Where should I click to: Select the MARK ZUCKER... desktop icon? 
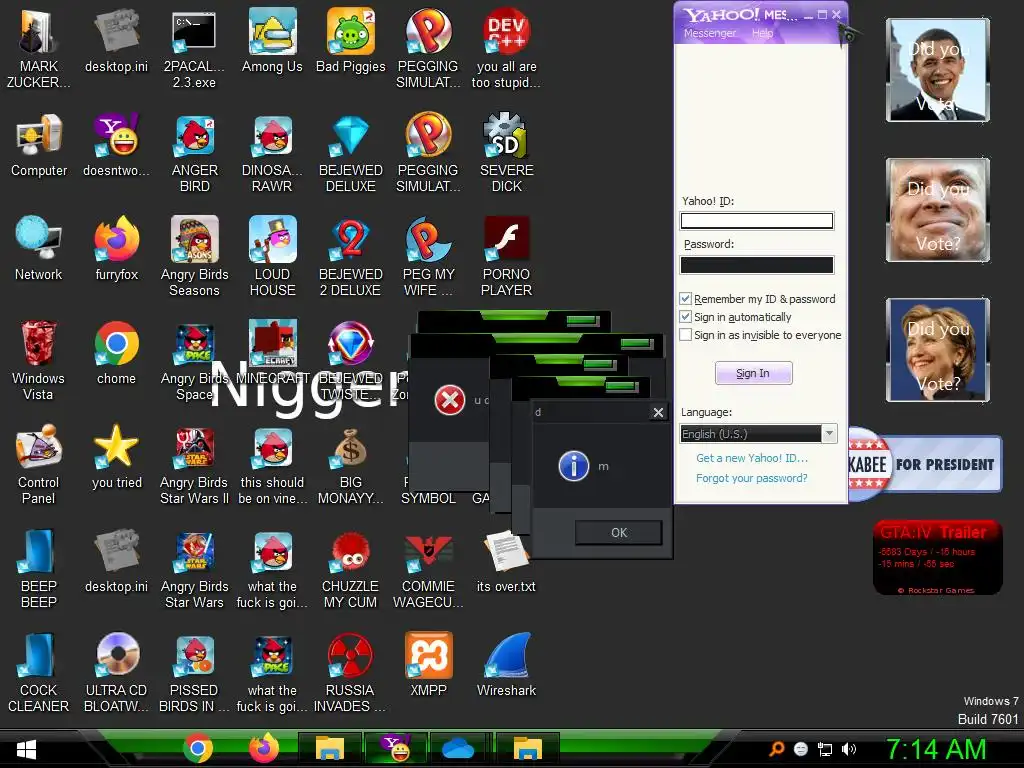point(39,50)
